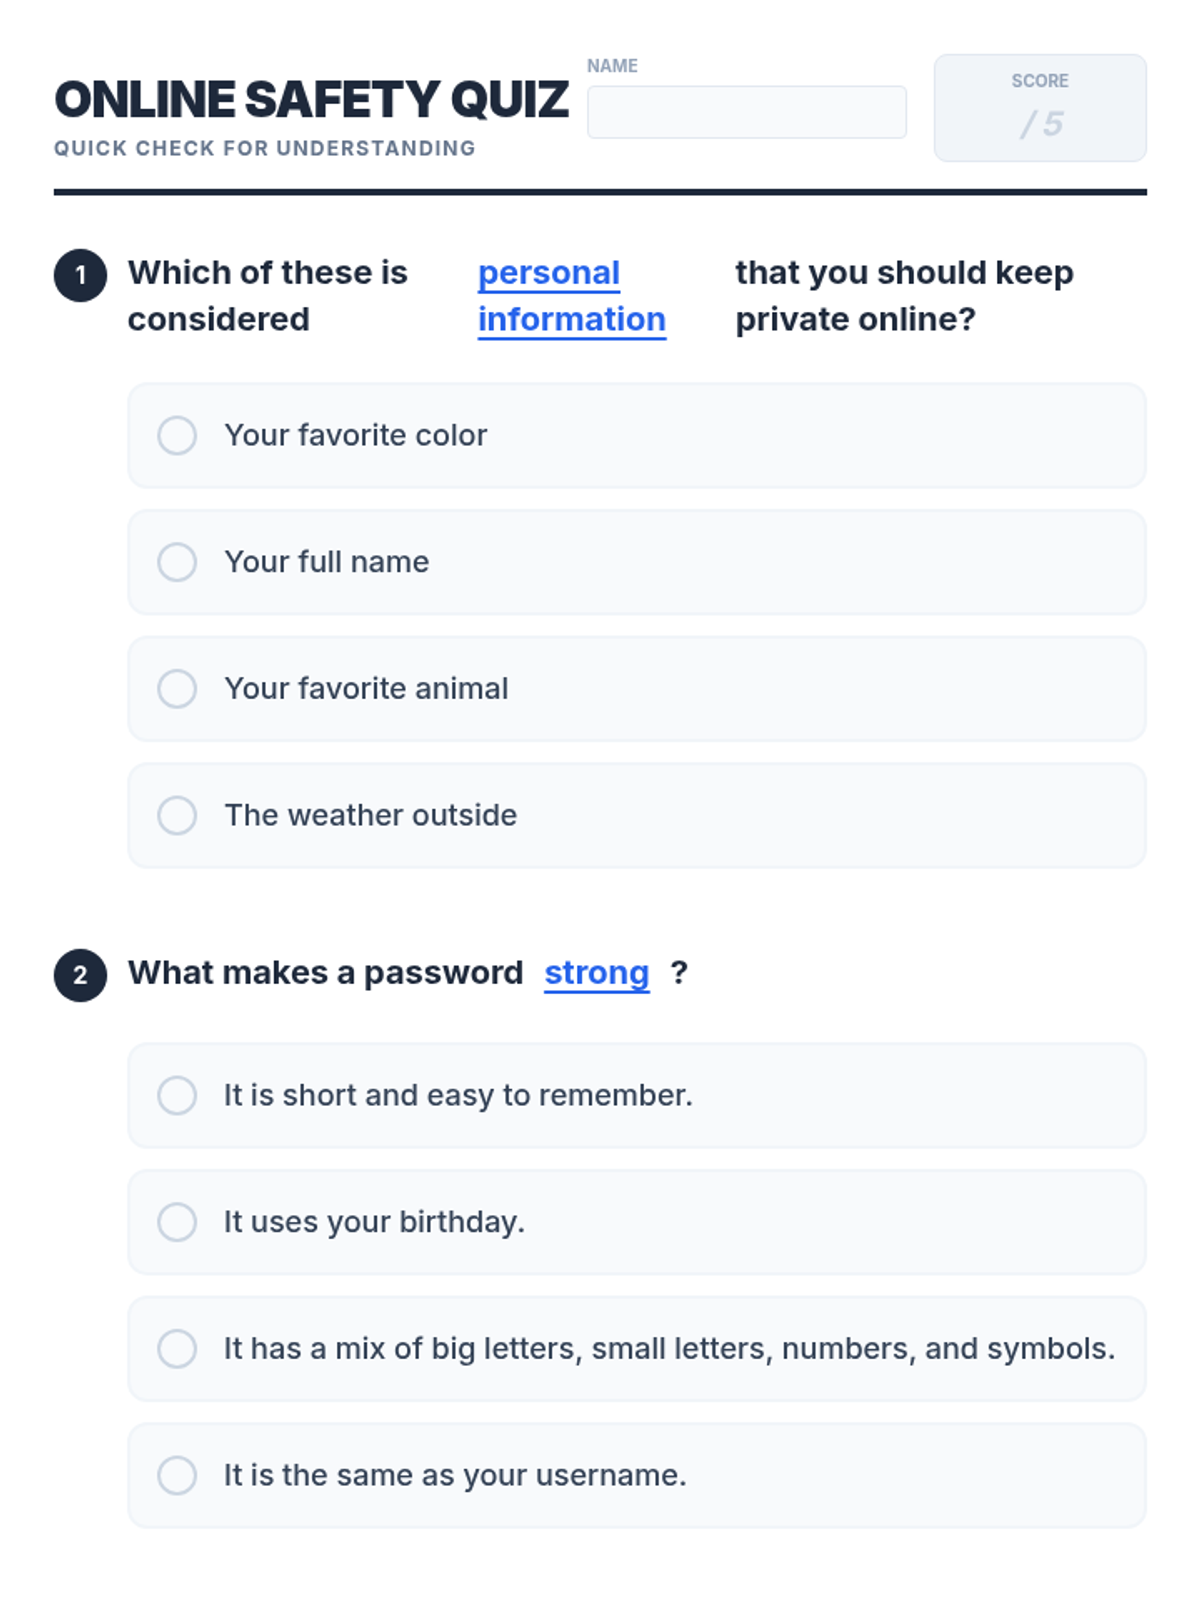Select 'It uses your birthday' answer
Viewport: 1200px width, 1600px height.
(x=177, y=1222)
